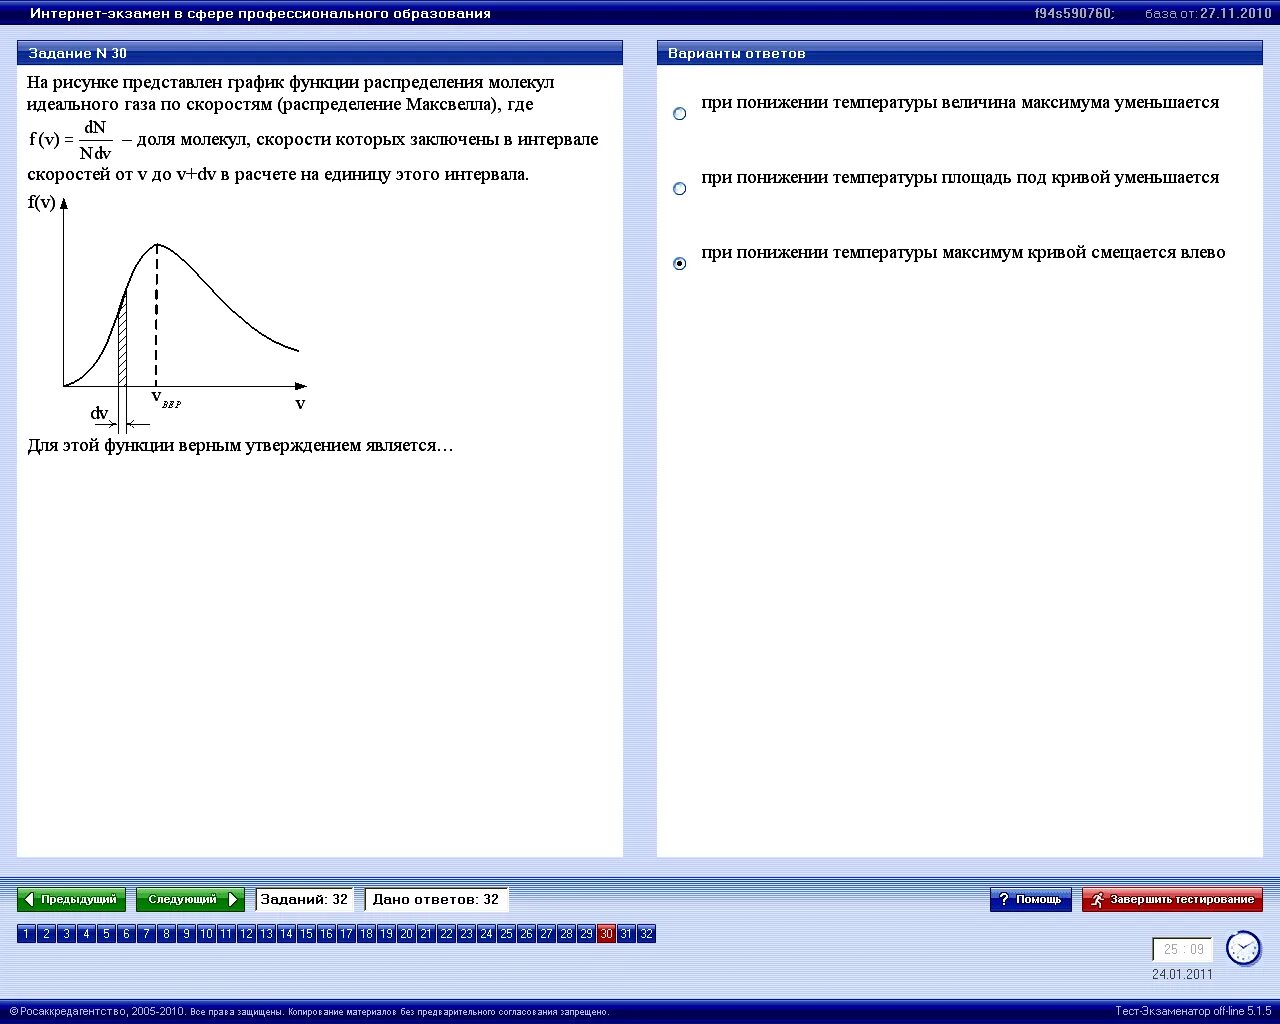
Task: Jump to question 3
Action: (x=66, y=934)
